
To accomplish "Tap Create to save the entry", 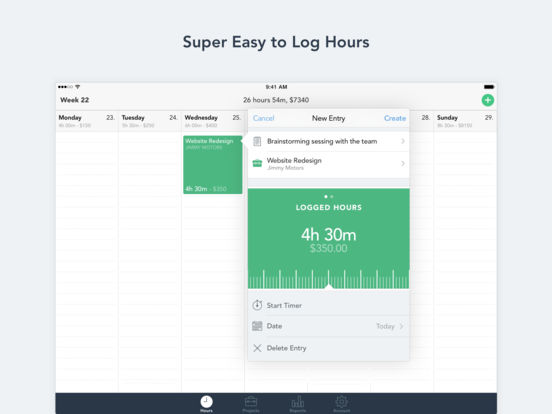I will point(395,118).
